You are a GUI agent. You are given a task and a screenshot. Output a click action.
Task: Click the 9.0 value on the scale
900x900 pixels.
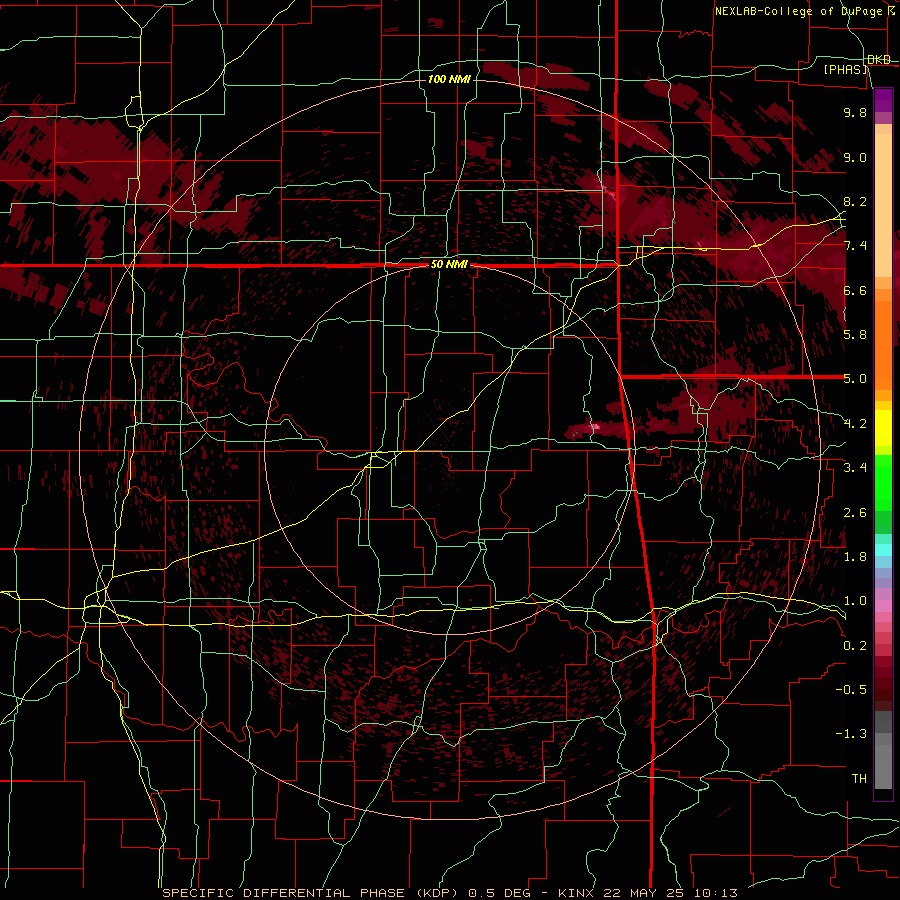[855, 157]
